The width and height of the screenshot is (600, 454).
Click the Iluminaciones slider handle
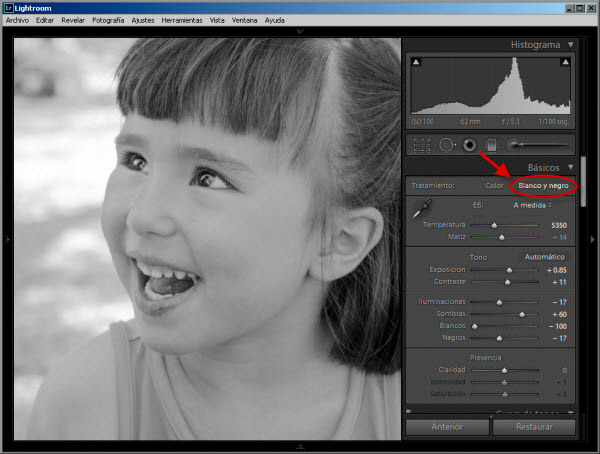[499, 302]
